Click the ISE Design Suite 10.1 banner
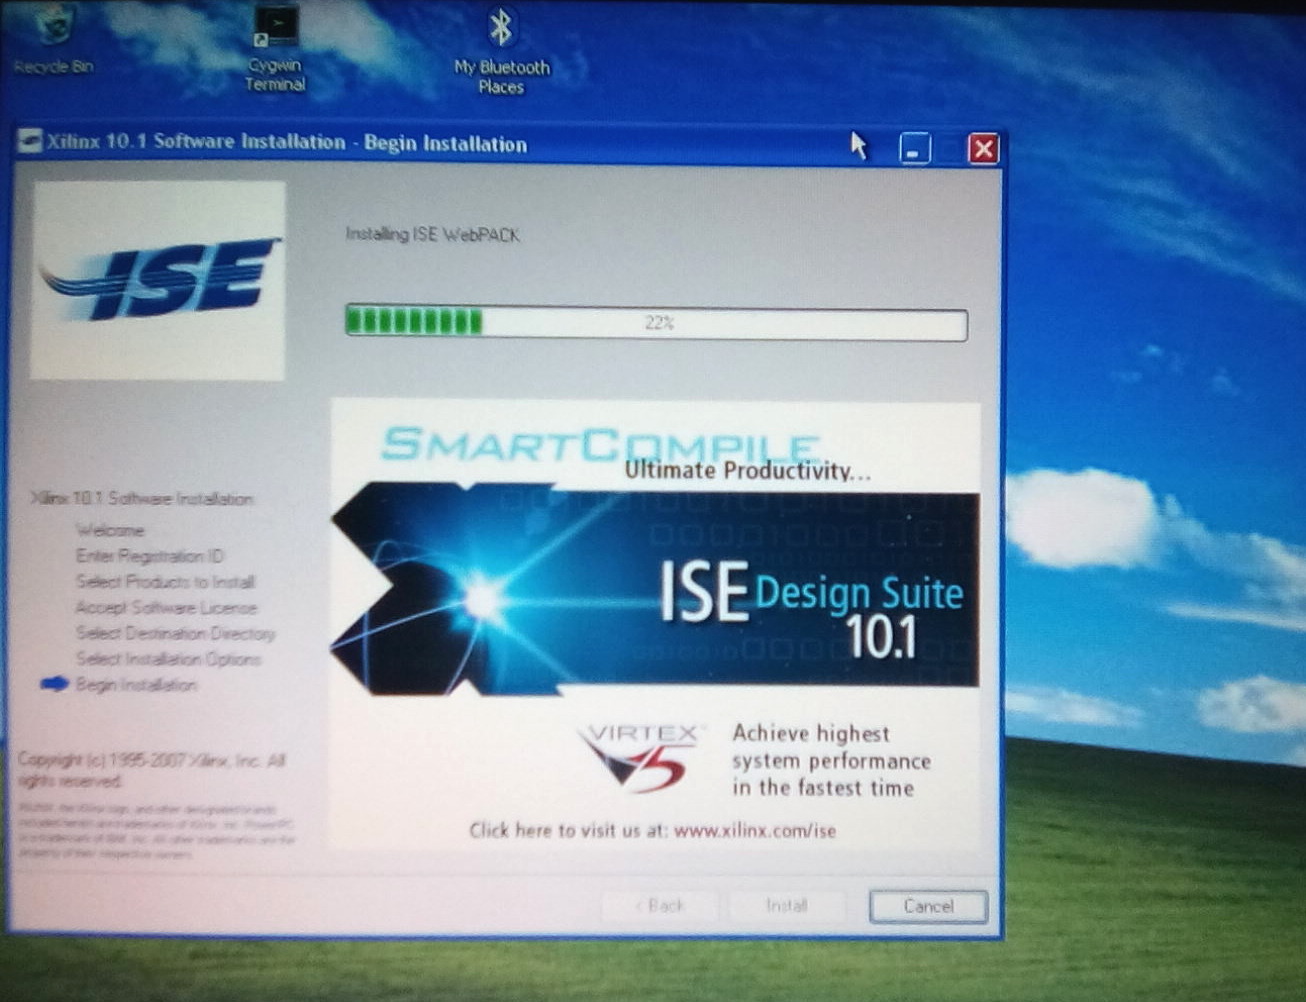Viewport: 1306px width, 1002px height. point(655,590)
